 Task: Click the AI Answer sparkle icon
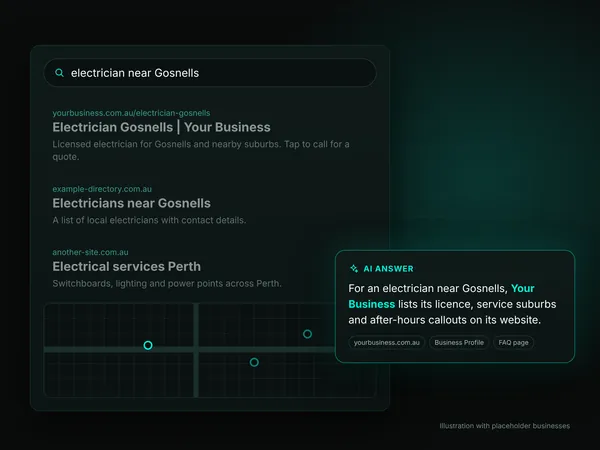(354, 269)
